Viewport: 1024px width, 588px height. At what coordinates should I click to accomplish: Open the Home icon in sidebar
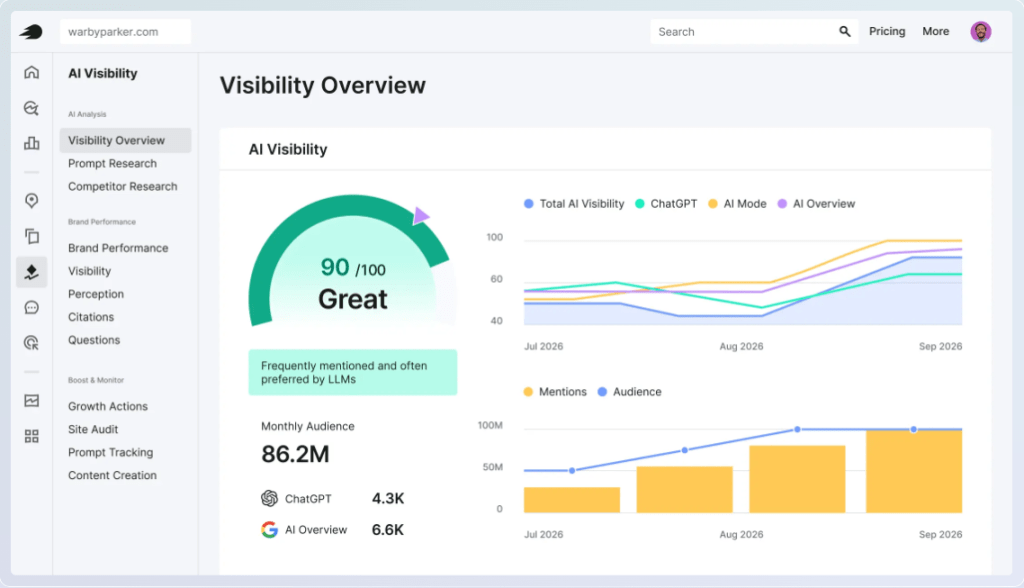pos(31,72)
